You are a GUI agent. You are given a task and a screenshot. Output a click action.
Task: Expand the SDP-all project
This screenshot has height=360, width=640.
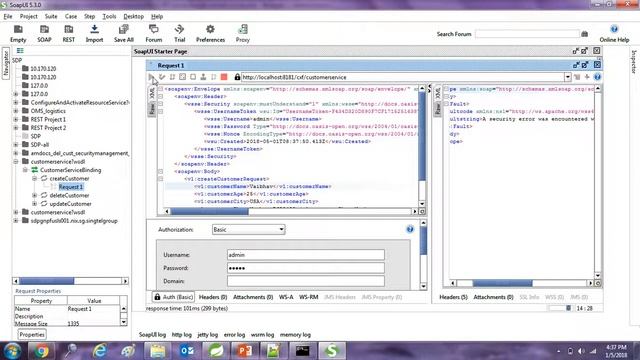(x=16, y=144)
